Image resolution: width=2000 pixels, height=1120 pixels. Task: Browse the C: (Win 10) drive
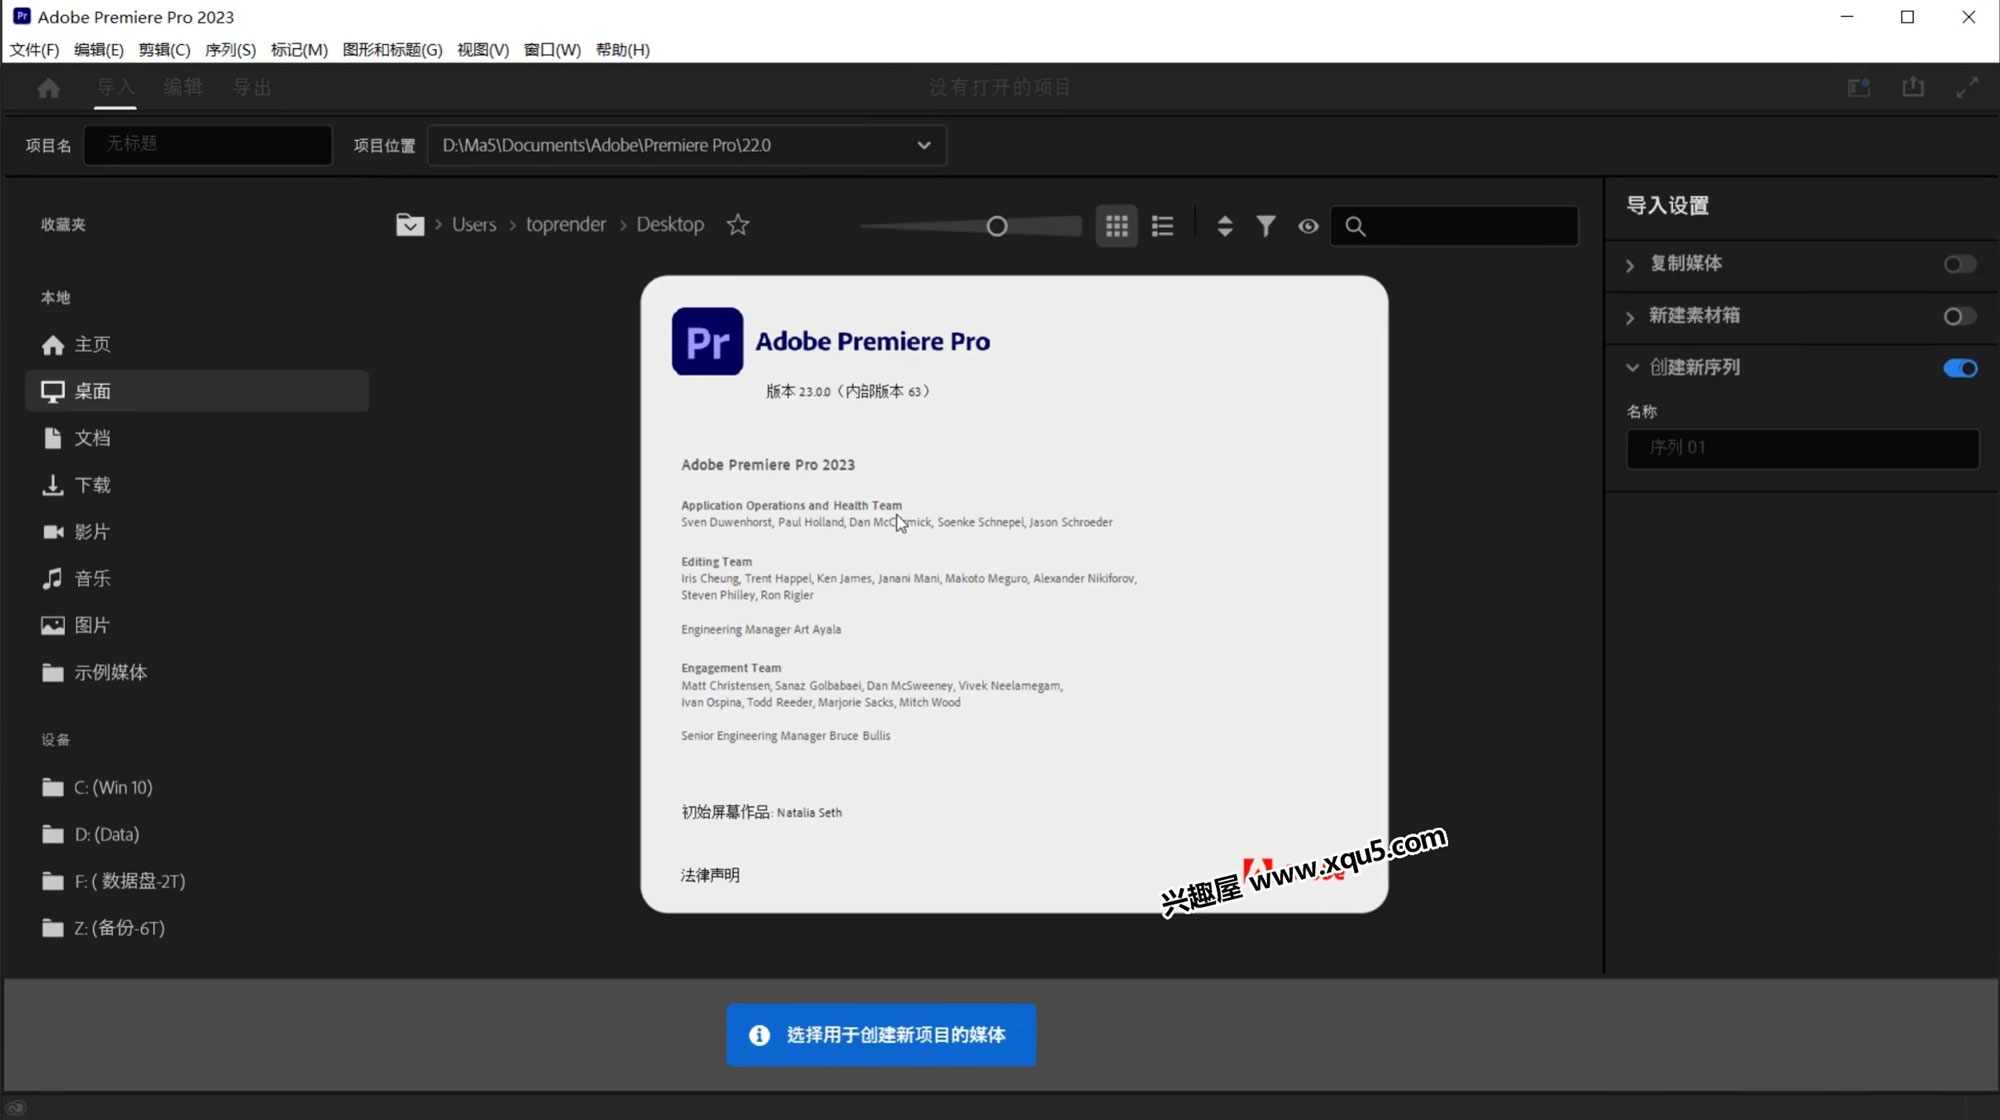[x=197, y=787]
